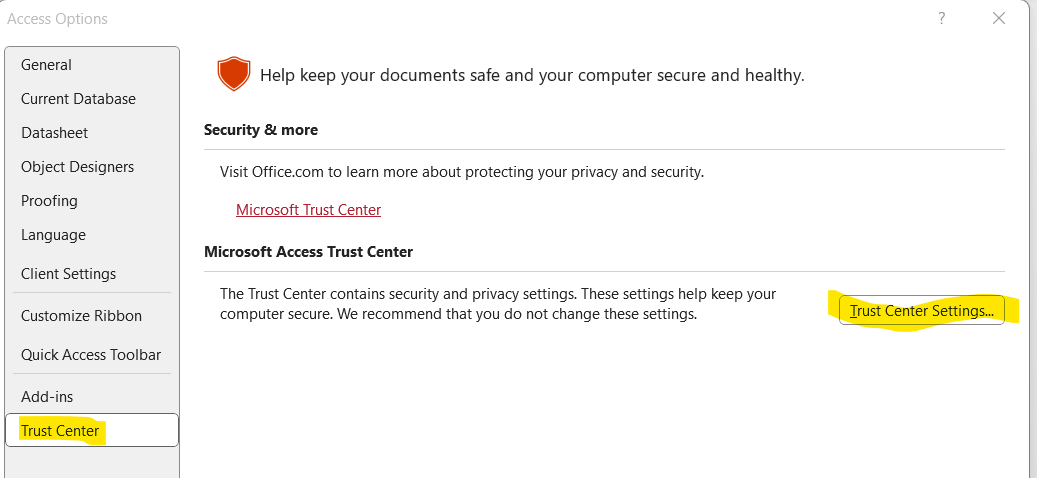
Task: Select Current Database in the sidebar
Action: 78,99
